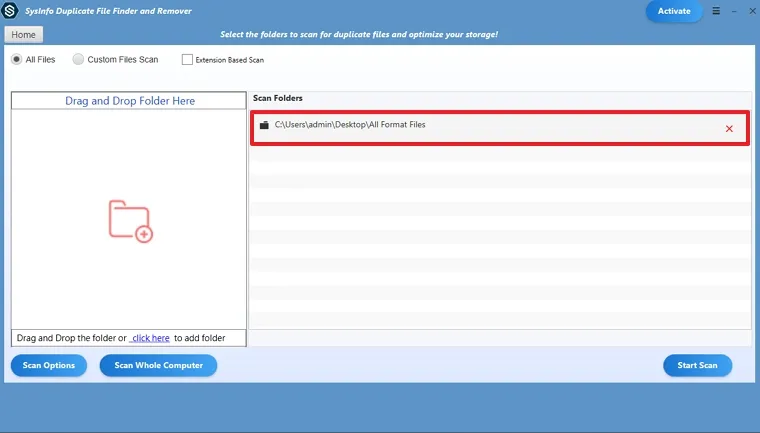This screenshot has width=760, height=433.
Task: Open the hamburger menu icon
Action: click(716, 11)
